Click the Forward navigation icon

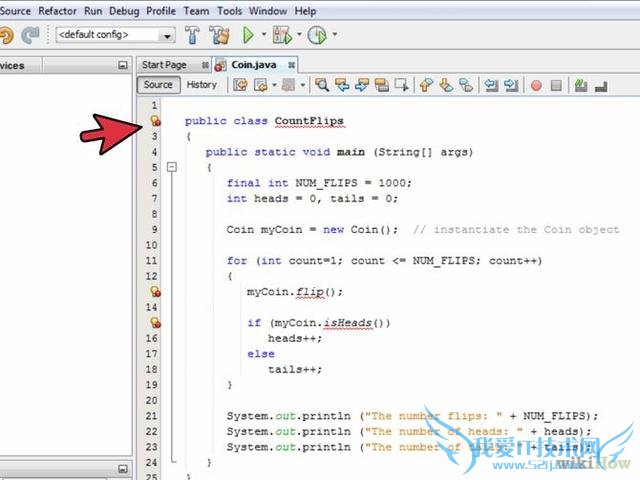click(289, 85)
